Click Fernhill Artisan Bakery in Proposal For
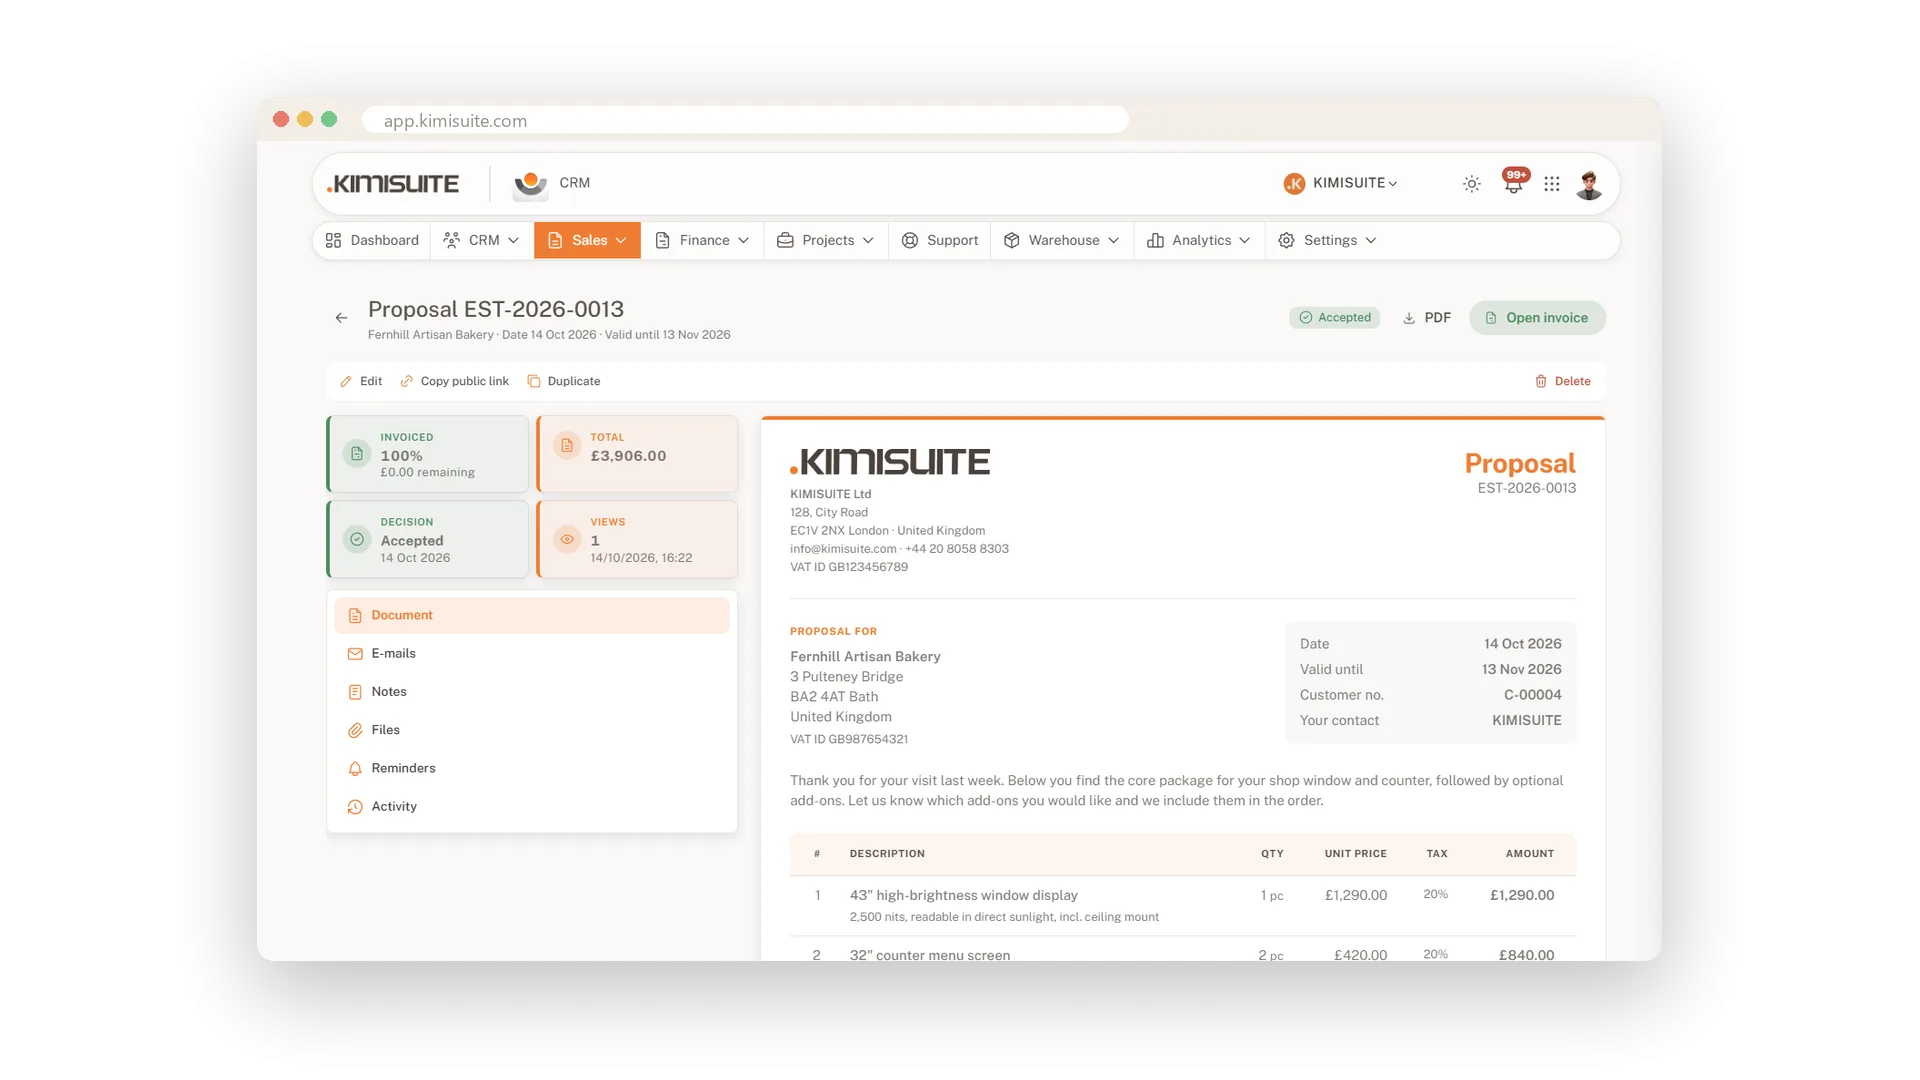The width and height of the screenshot is (1920, 1080). tap(865, 657)
